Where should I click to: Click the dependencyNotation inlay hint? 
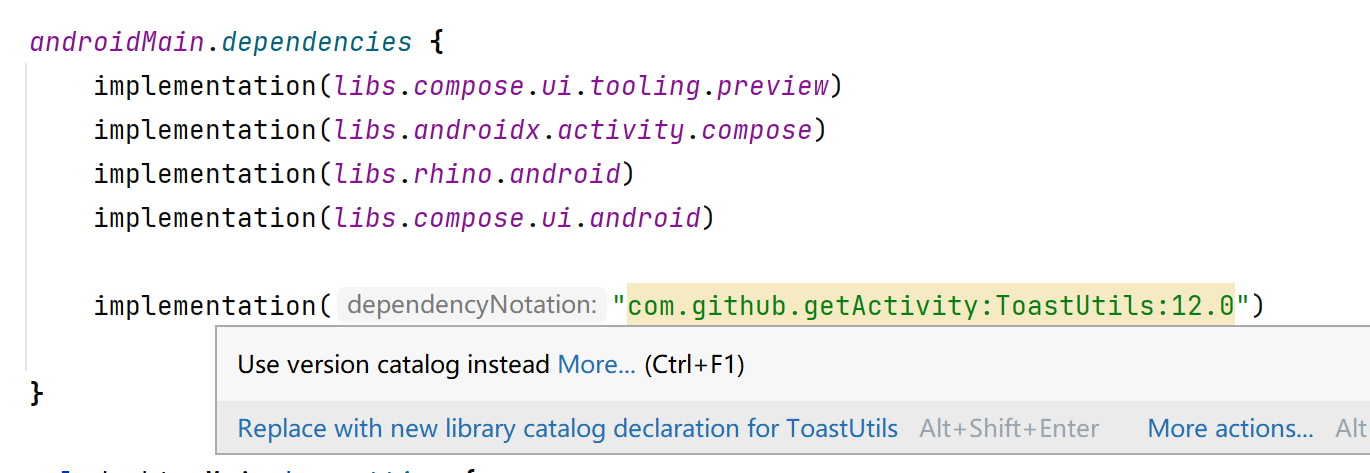[x=472, y=305]
